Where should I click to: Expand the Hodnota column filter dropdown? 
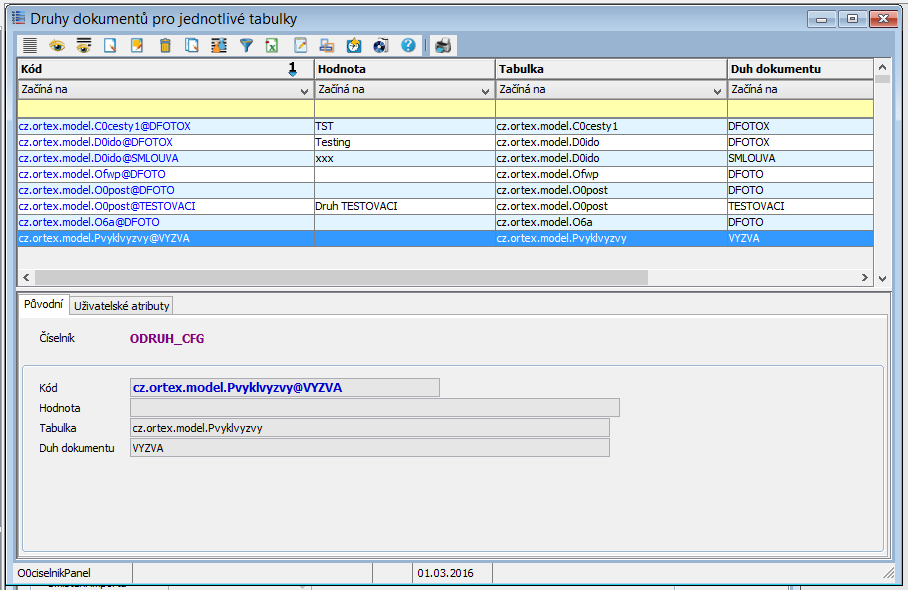pyautogui.click(x=486, y=89)
